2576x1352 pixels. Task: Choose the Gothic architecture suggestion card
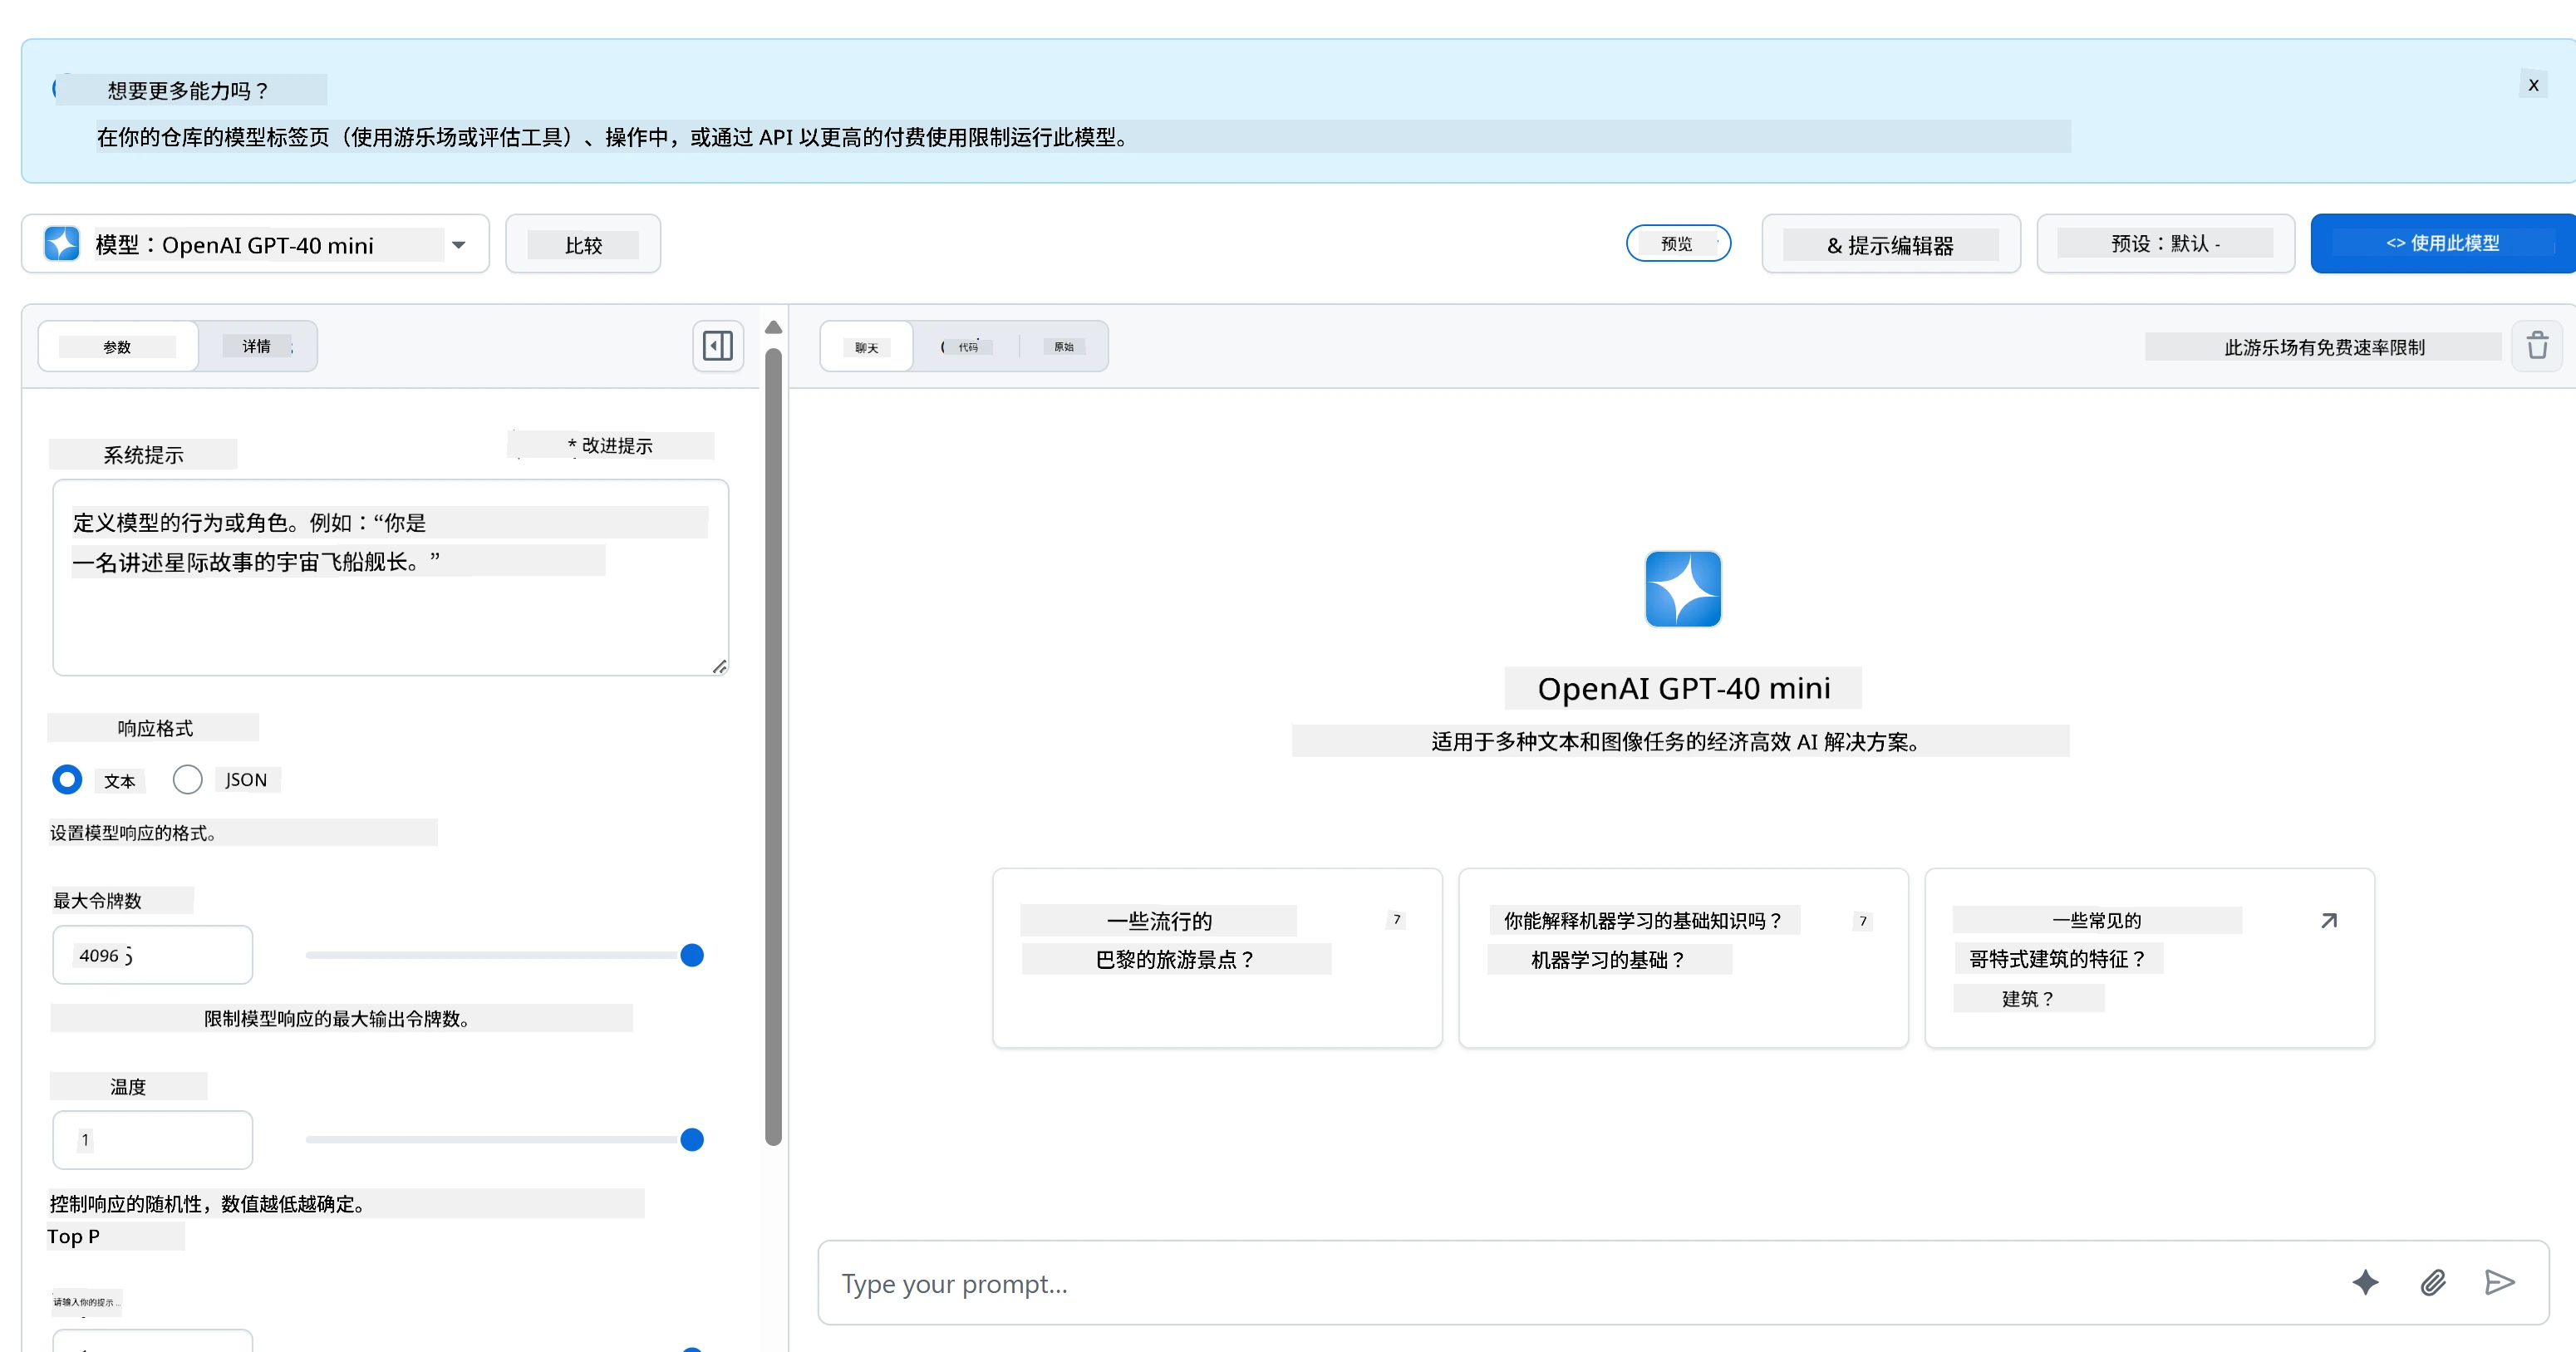click(x=2149, y=958)
